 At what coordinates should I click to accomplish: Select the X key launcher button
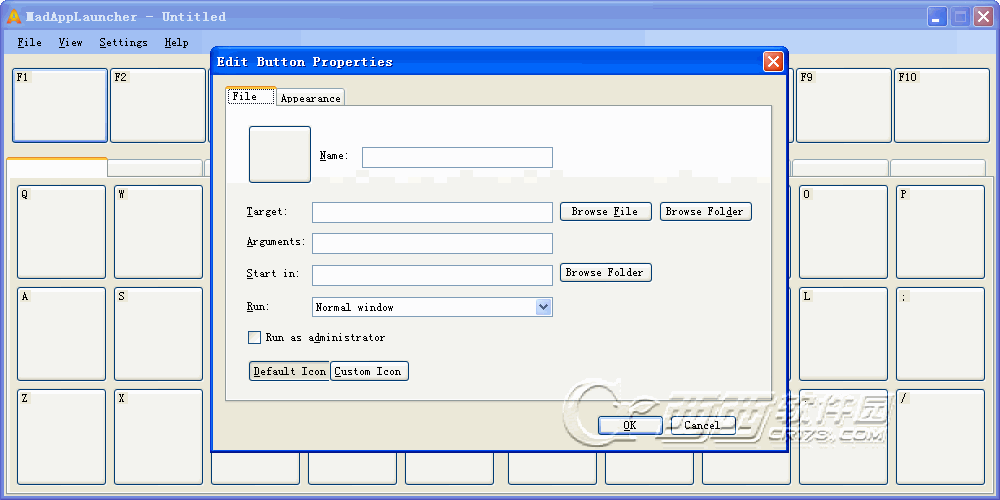158,437
